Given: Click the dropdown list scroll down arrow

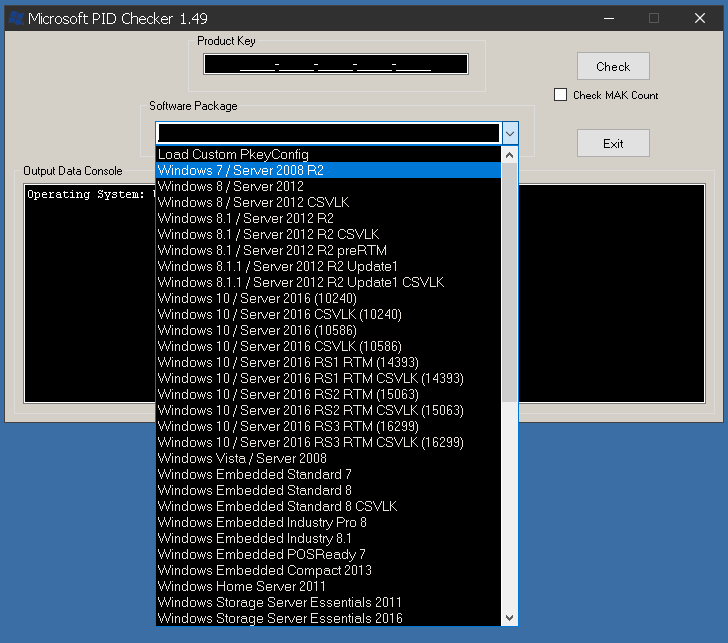Looking at the screenshot, I should (x=509, y=617).
